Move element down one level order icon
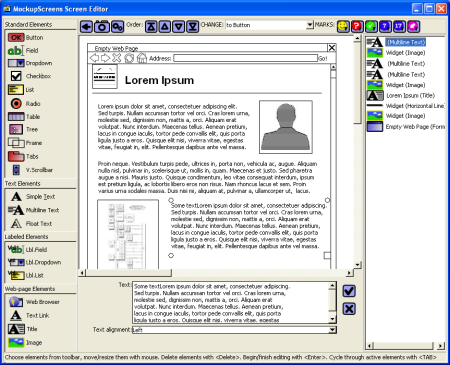The width and height of the screenshot is (450, 365). (x=179, y=26)
